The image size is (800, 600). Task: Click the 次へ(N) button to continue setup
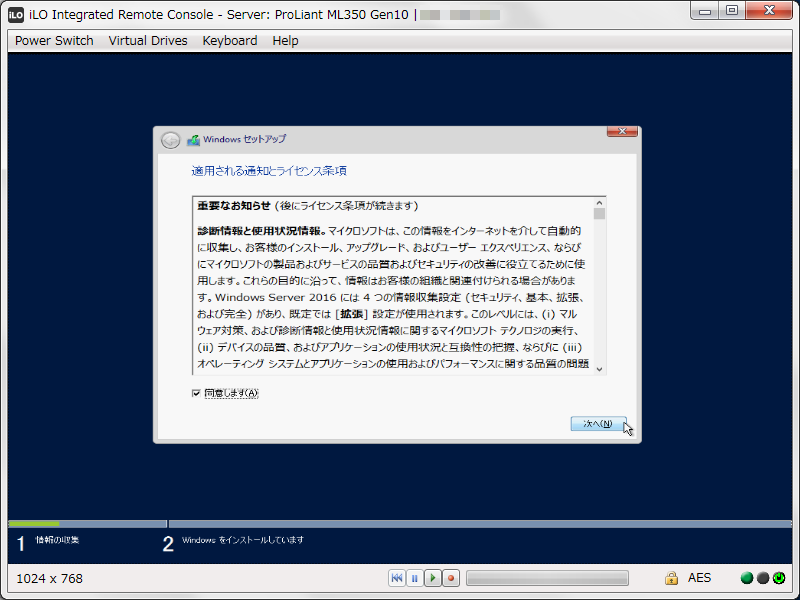(600, 423)
